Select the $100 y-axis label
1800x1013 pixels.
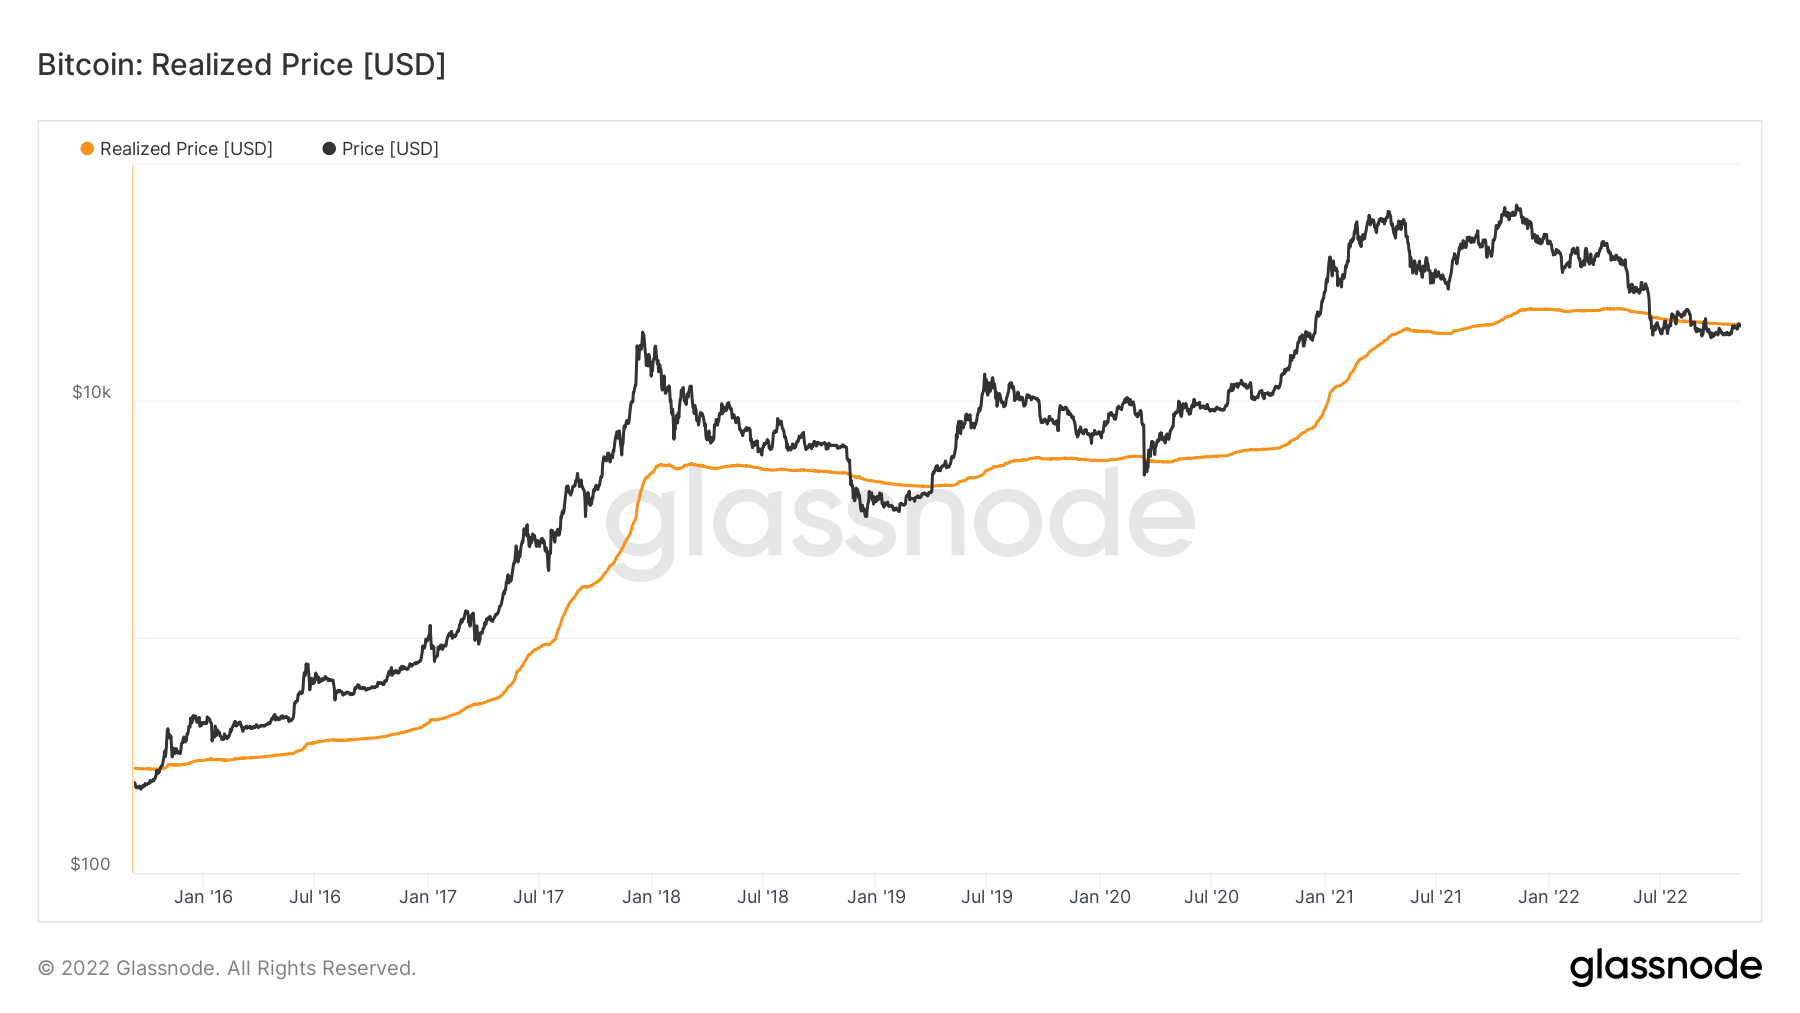[x=90, y=864]
